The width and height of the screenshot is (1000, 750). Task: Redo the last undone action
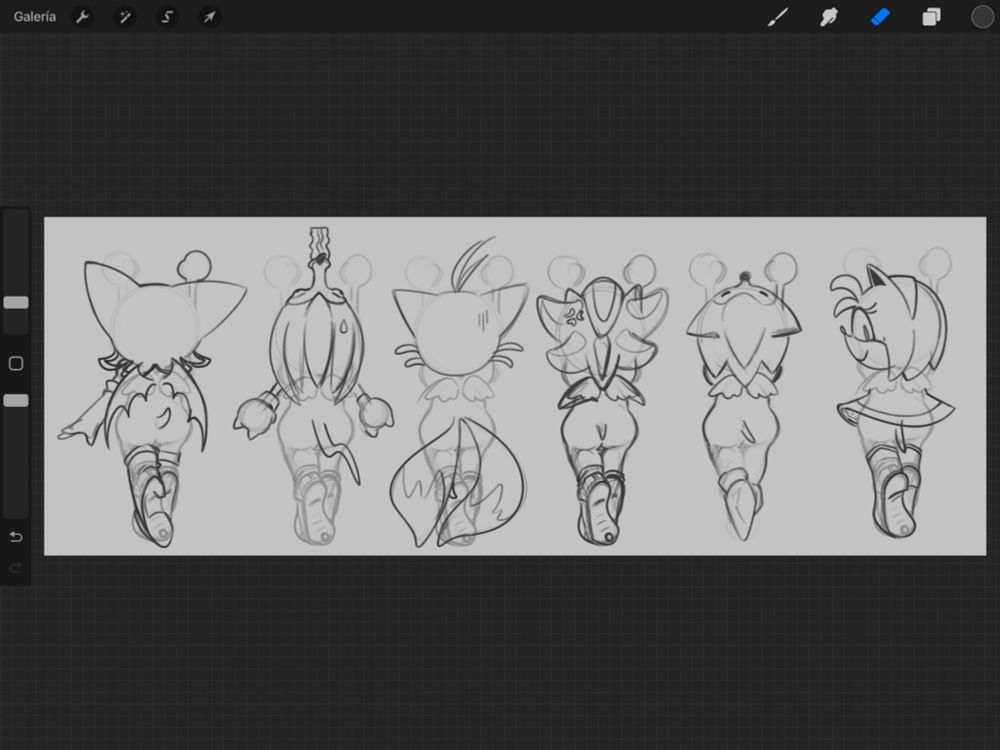click(16, 567)
